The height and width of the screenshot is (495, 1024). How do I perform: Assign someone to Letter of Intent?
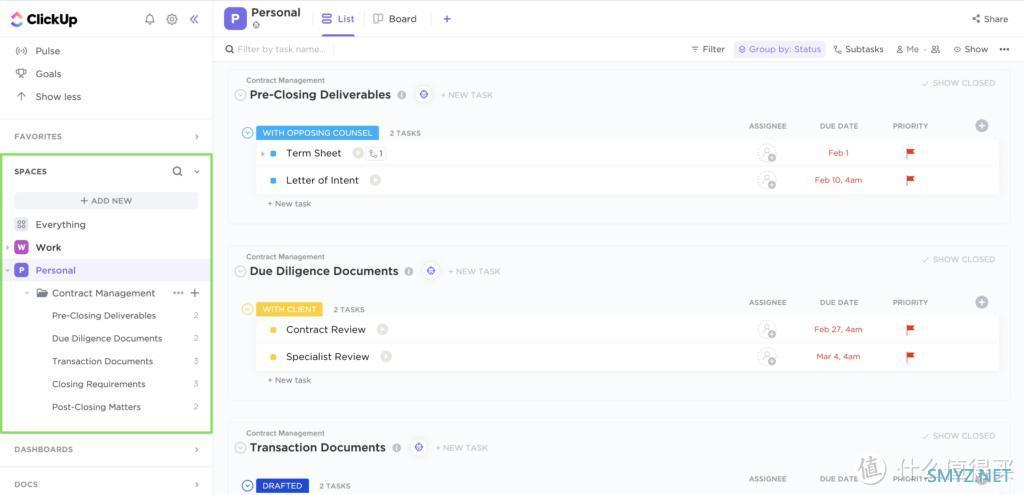(767, 180)
